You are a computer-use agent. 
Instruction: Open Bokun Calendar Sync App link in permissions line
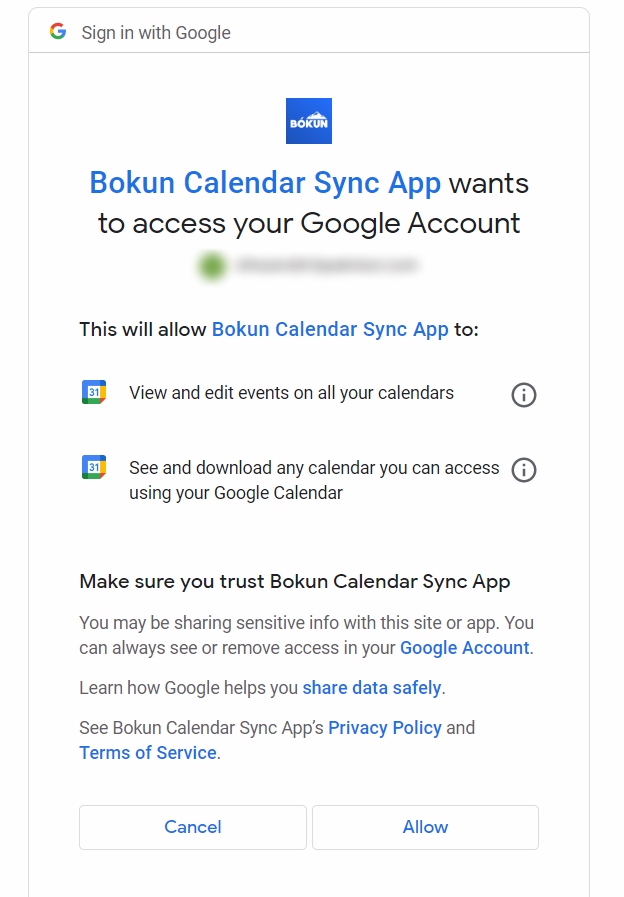tap(330, 330)
